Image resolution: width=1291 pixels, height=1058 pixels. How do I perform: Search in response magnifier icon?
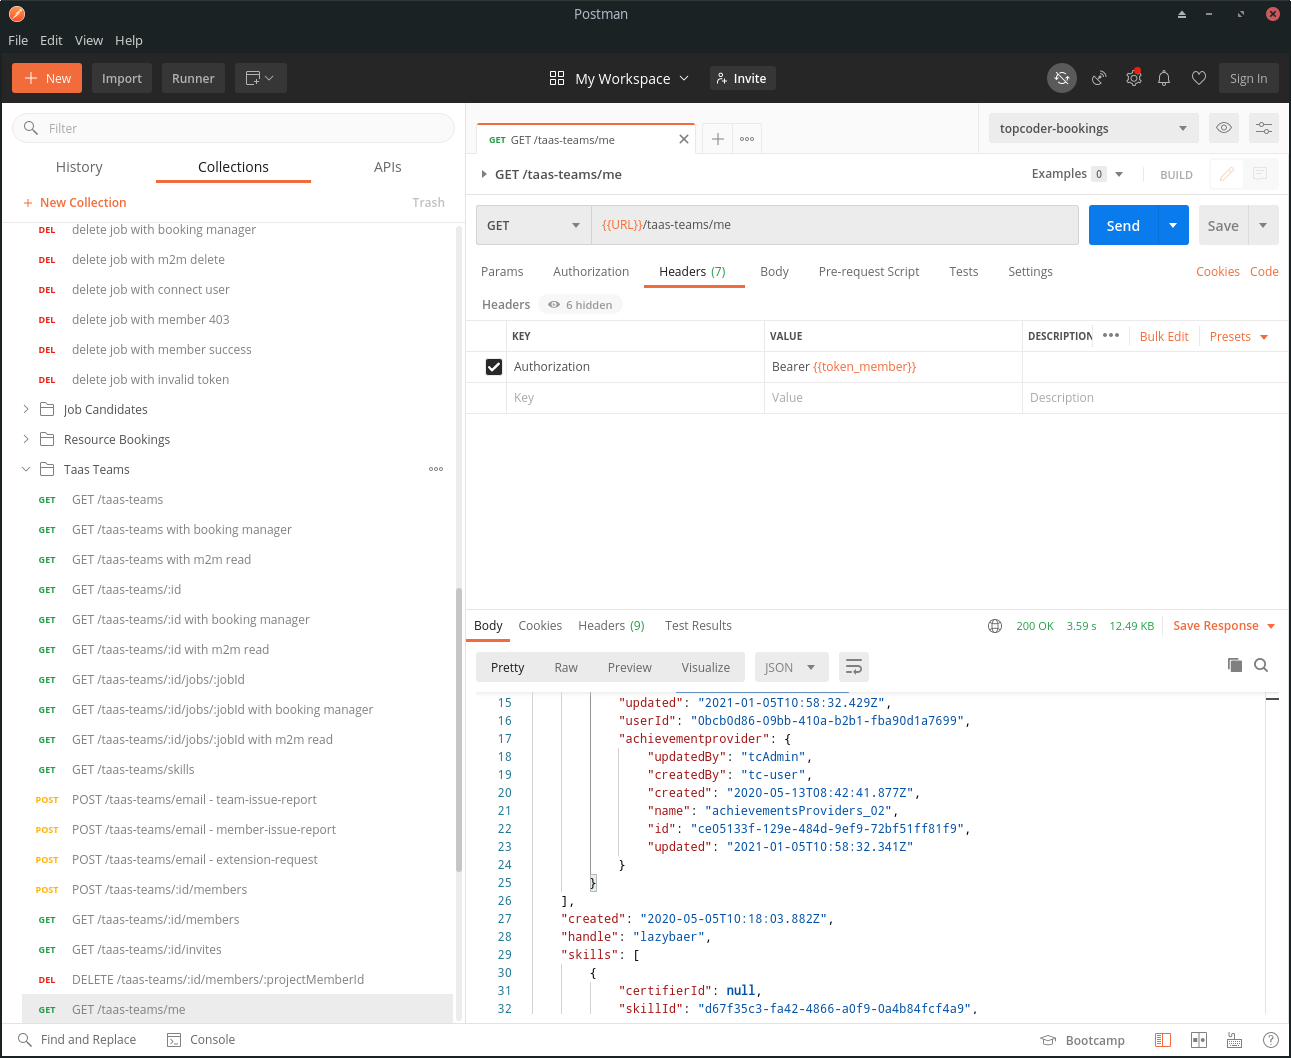click(1261, 665)
